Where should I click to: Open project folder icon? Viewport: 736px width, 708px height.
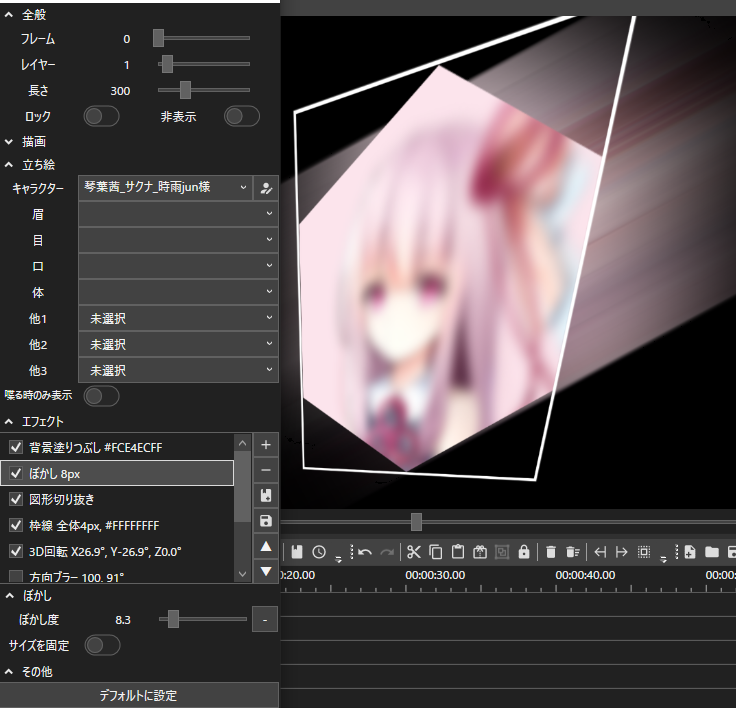click(712, 552)
